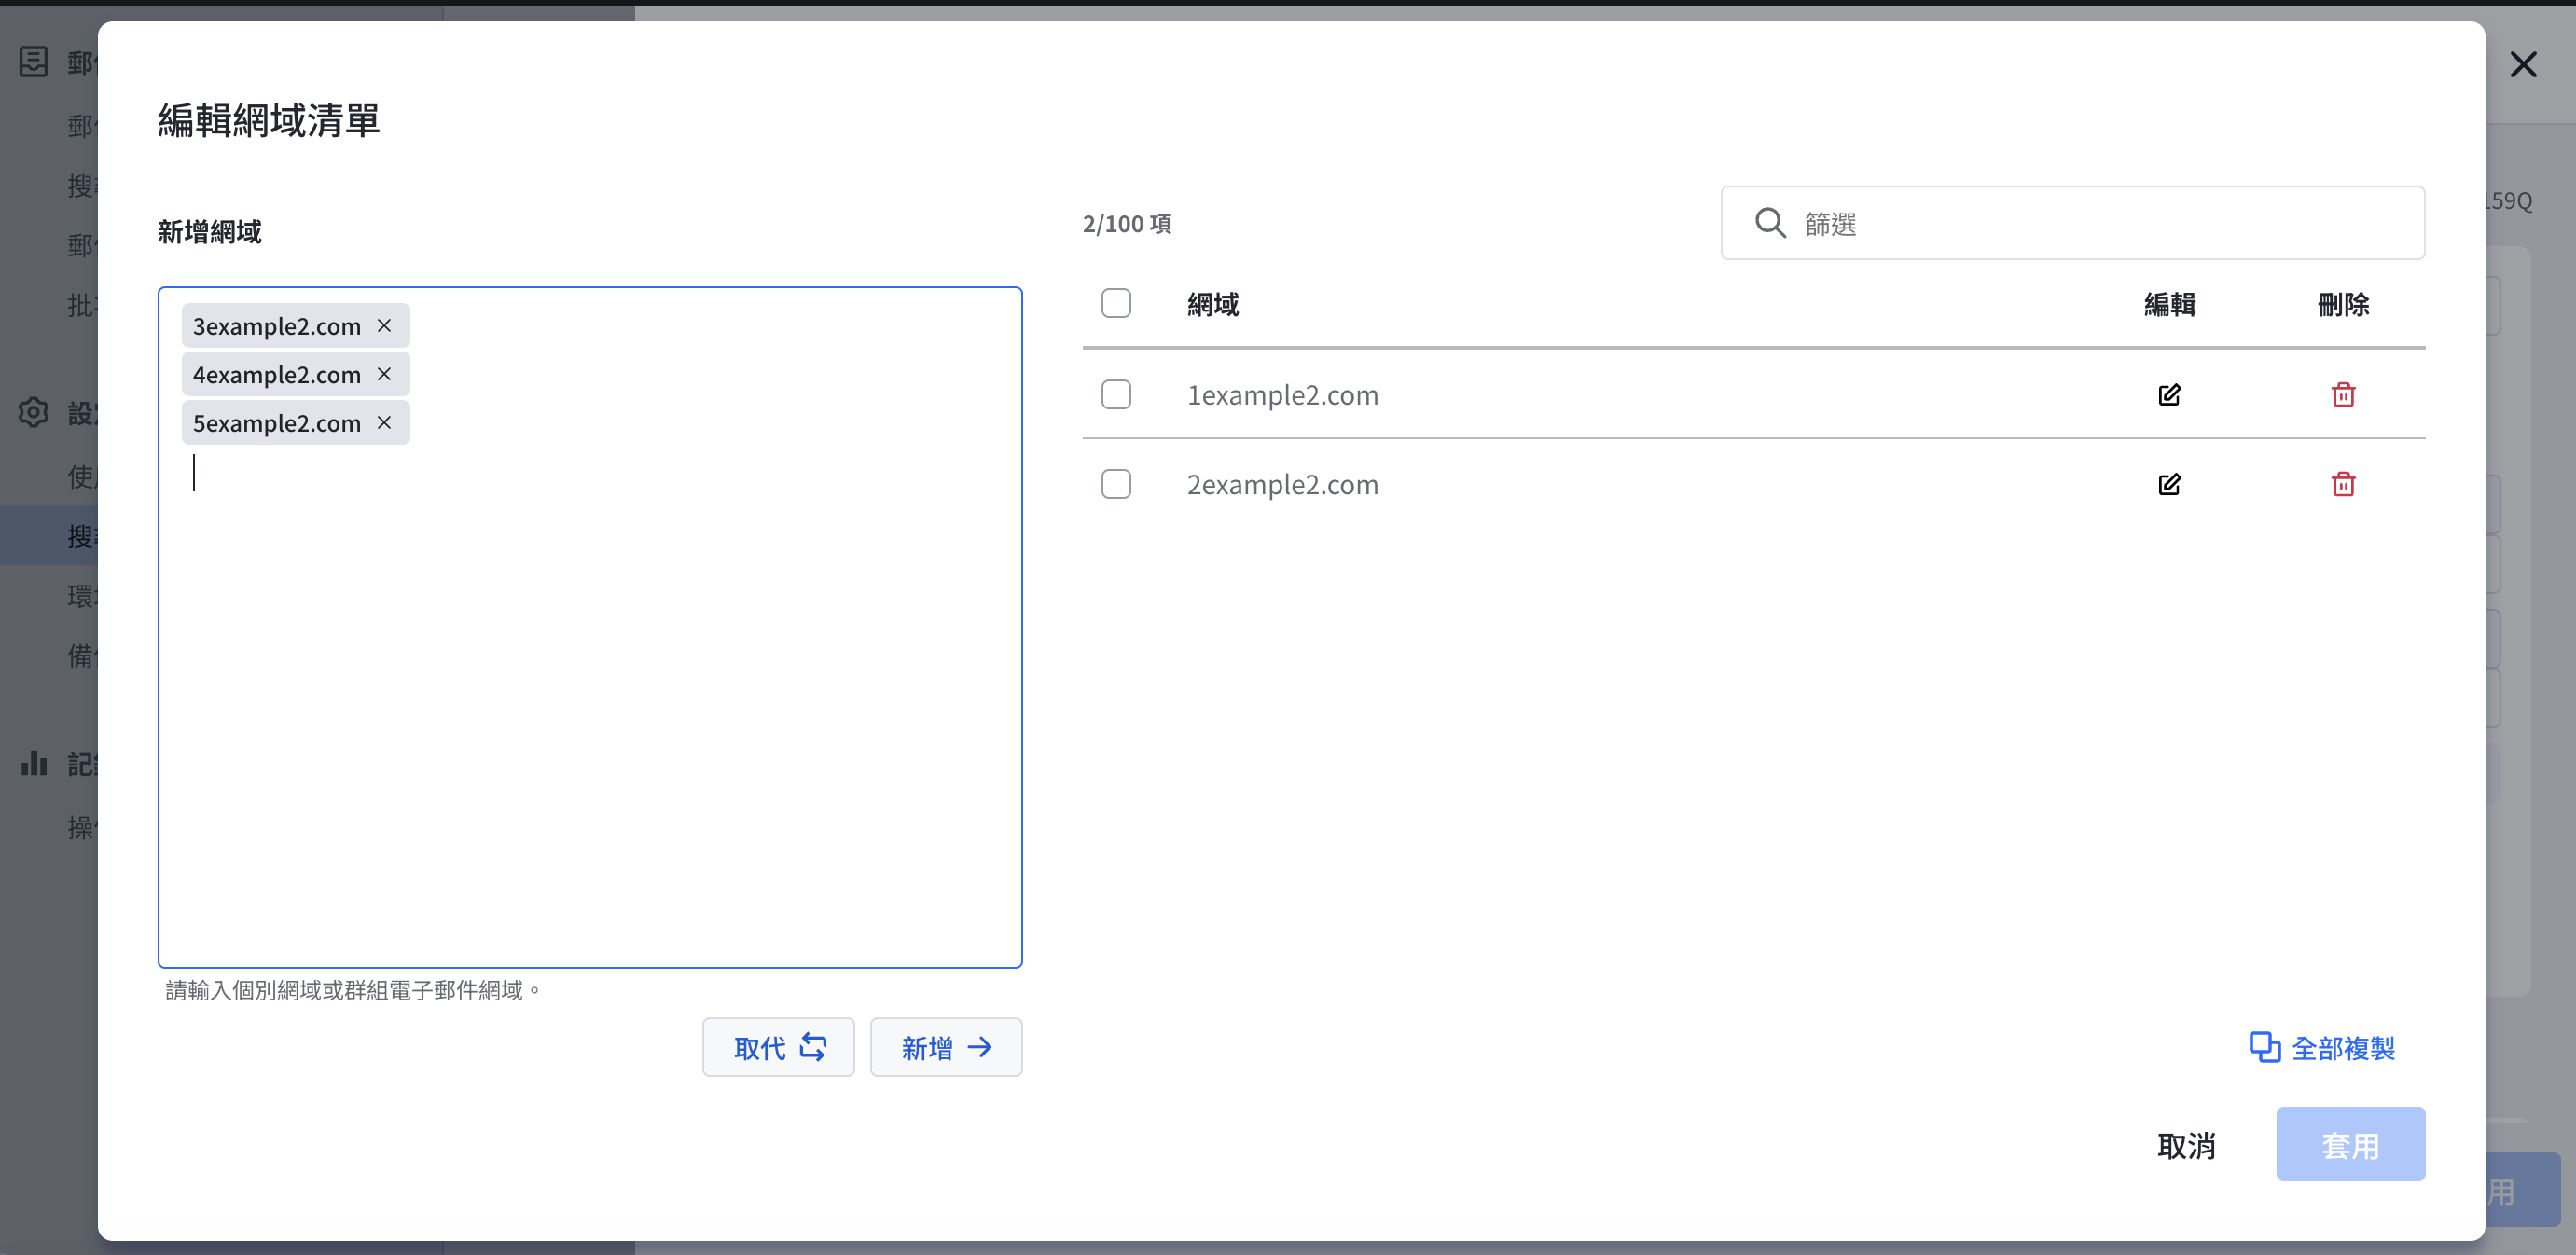Select the 3example2.com tag text

pos(276,327)
